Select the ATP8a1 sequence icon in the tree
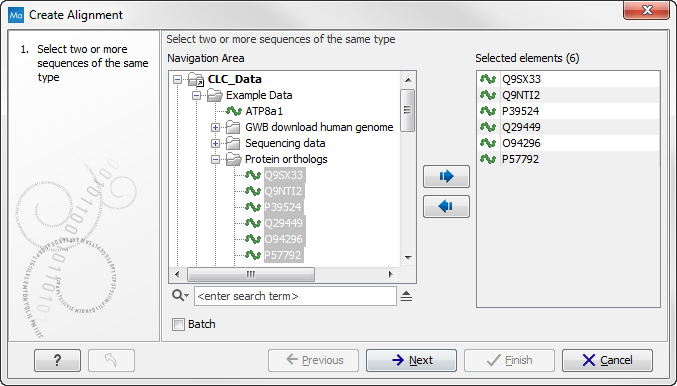Viewport: 677px width, 386px height. tap(234, 111)
